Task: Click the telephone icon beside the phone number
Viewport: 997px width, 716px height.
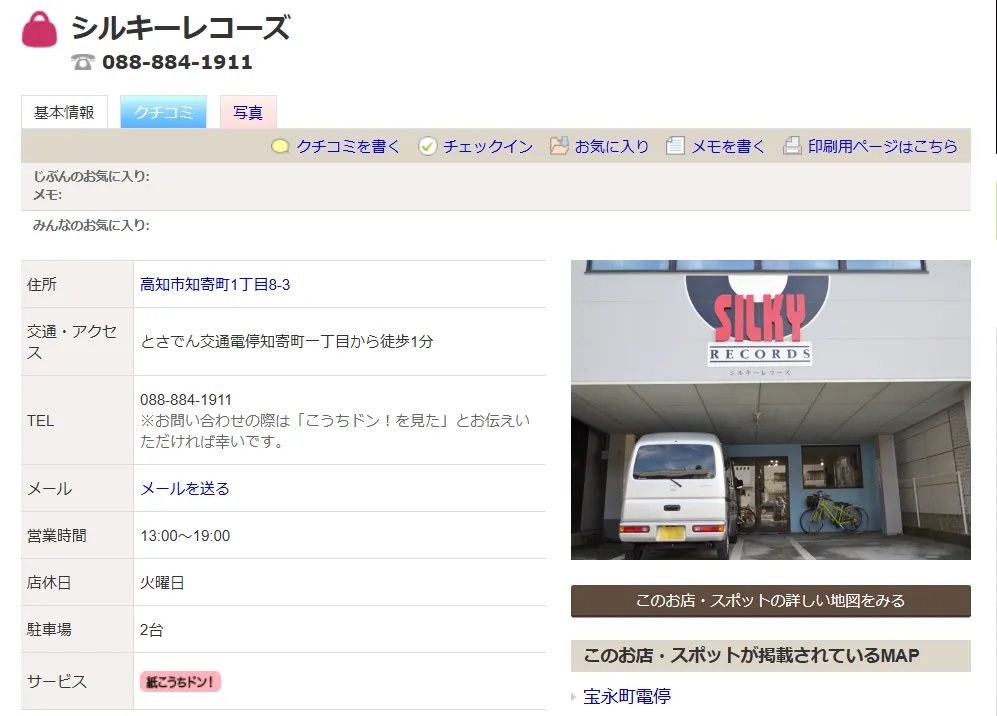Action: point(83,62)
